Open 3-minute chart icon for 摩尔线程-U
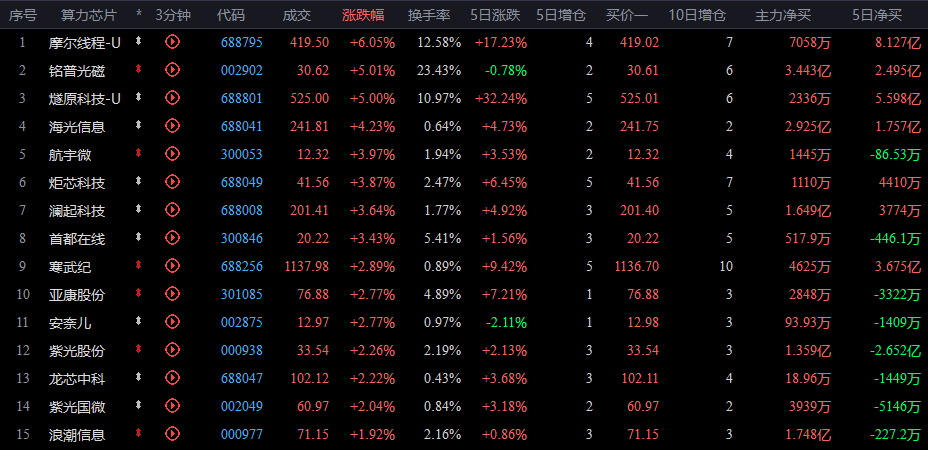 point(172,41)
